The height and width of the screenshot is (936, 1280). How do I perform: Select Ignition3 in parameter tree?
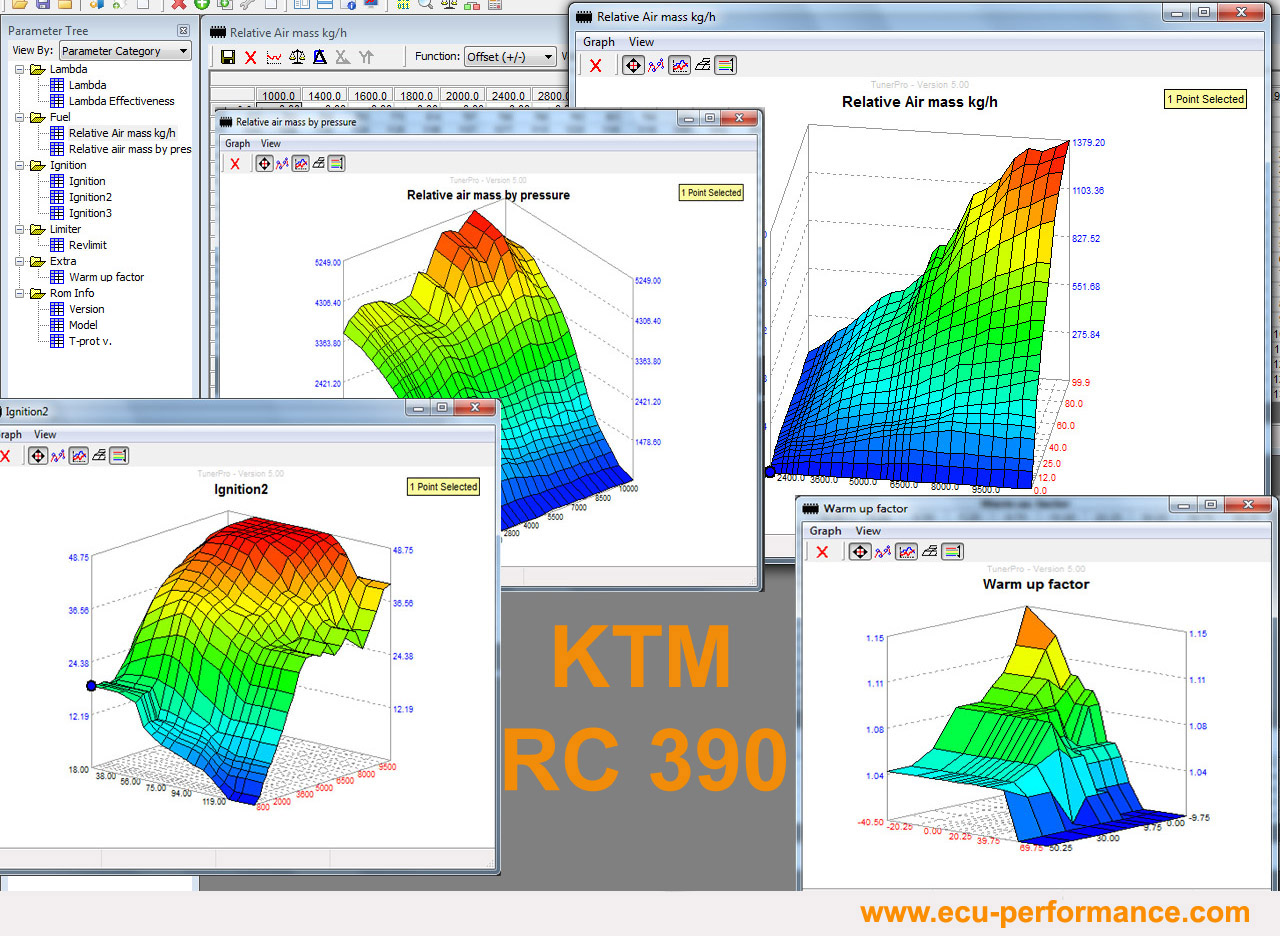pos(90,213)
